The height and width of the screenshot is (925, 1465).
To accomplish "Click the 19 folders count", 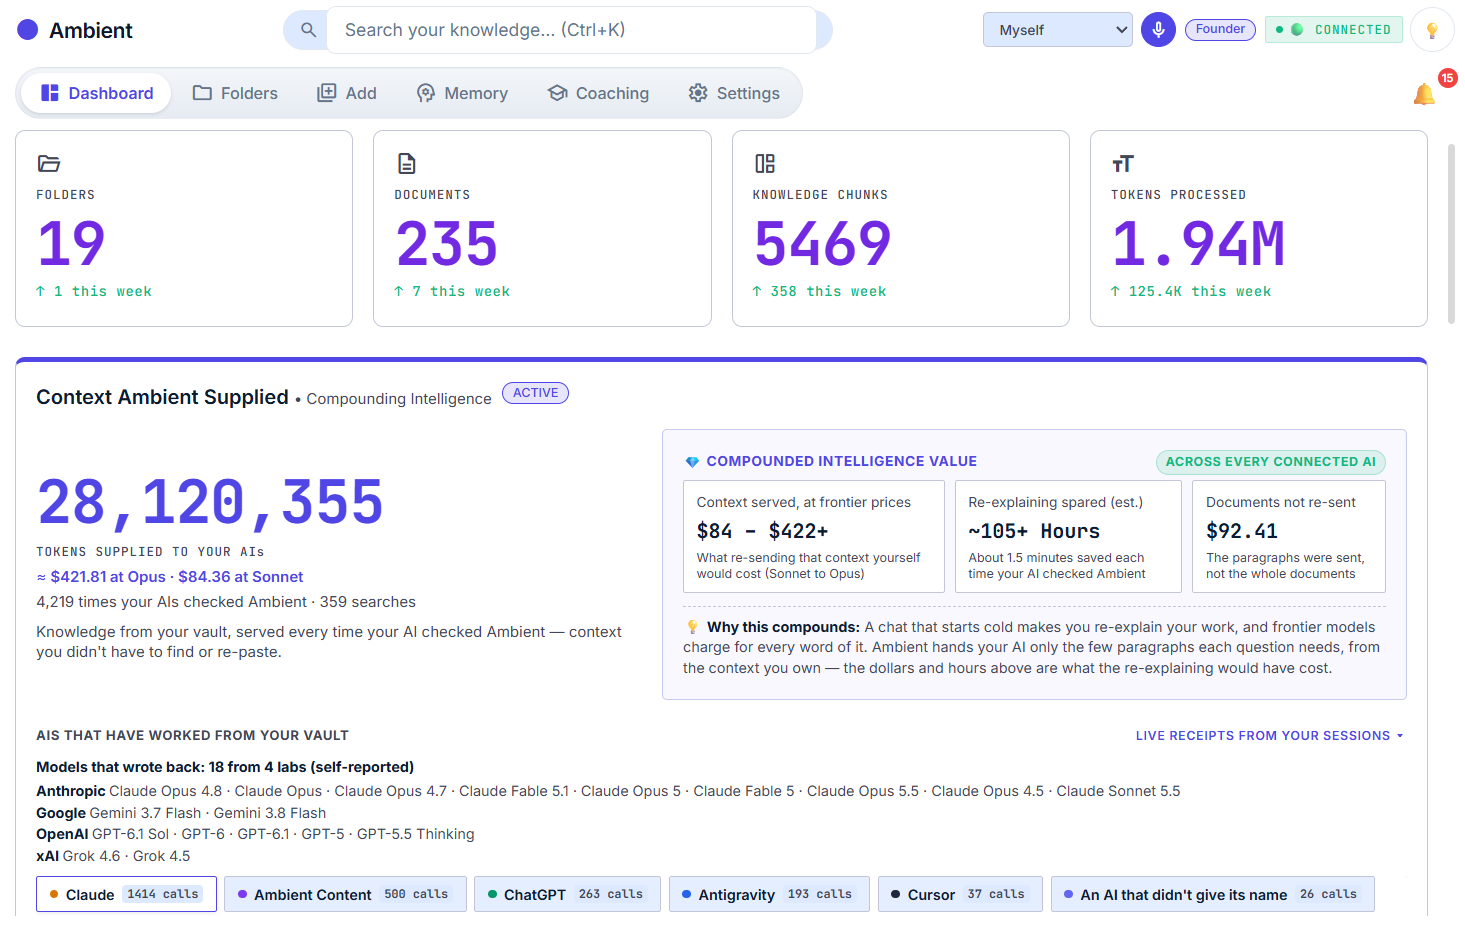I will coord(71,244).
